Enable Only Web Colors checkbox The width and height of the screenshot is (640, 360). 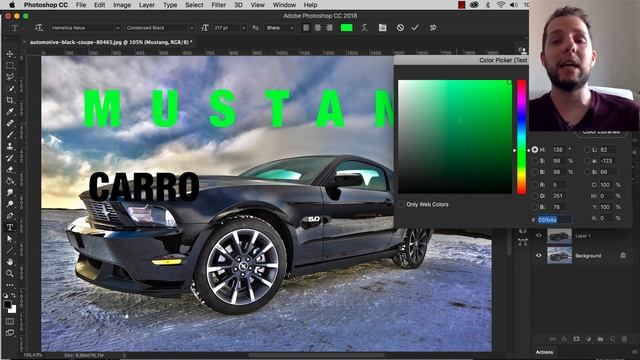point(401,204)
